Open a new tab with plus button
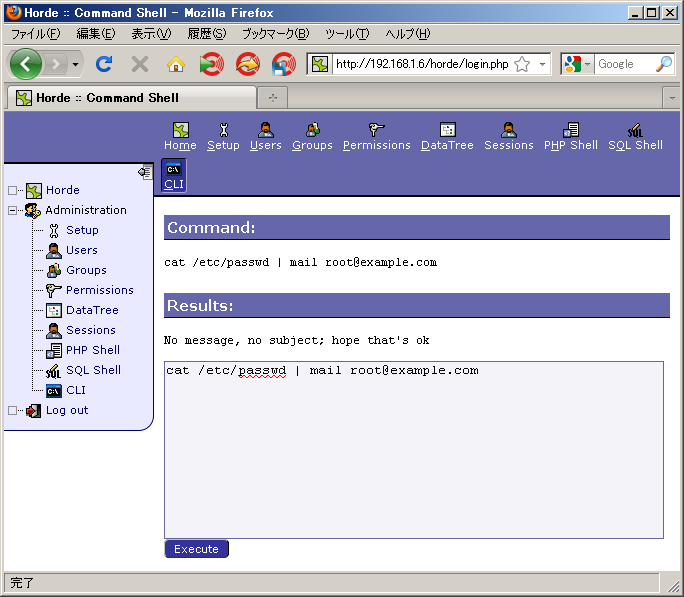 [273, 98]
